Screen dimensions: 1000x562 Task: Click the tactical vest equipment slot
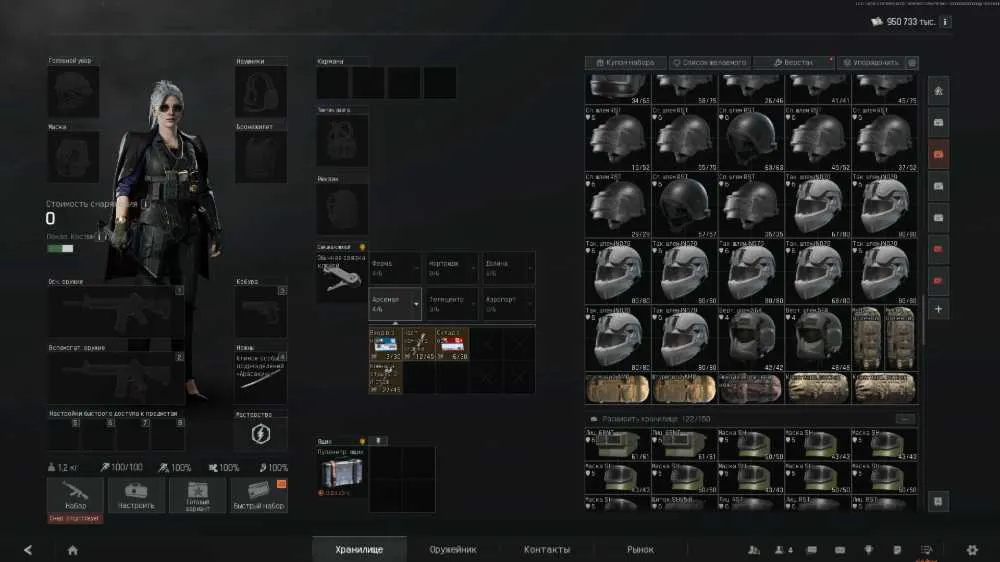342,141
